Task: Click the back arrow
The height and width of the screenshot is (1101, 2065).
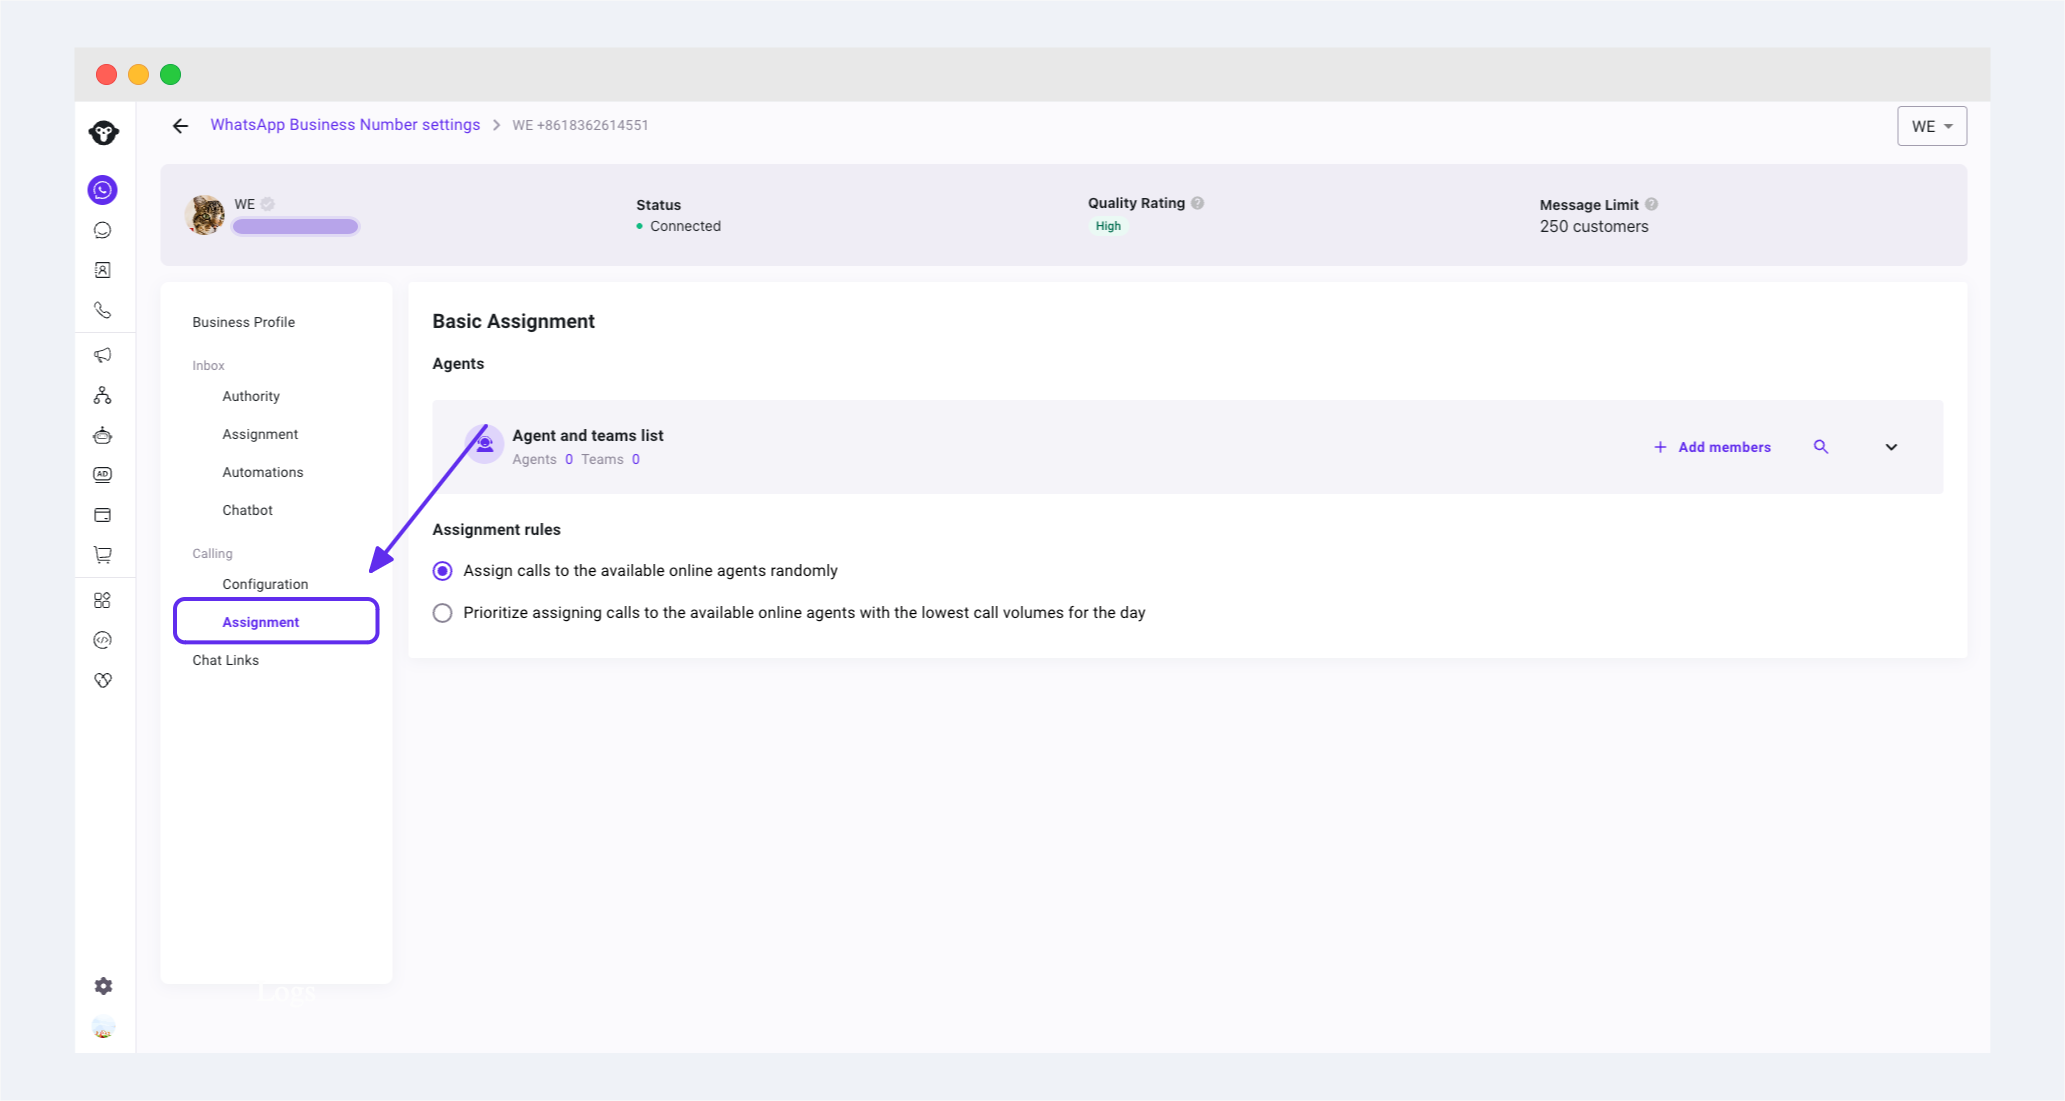Action: click(180, 126)
